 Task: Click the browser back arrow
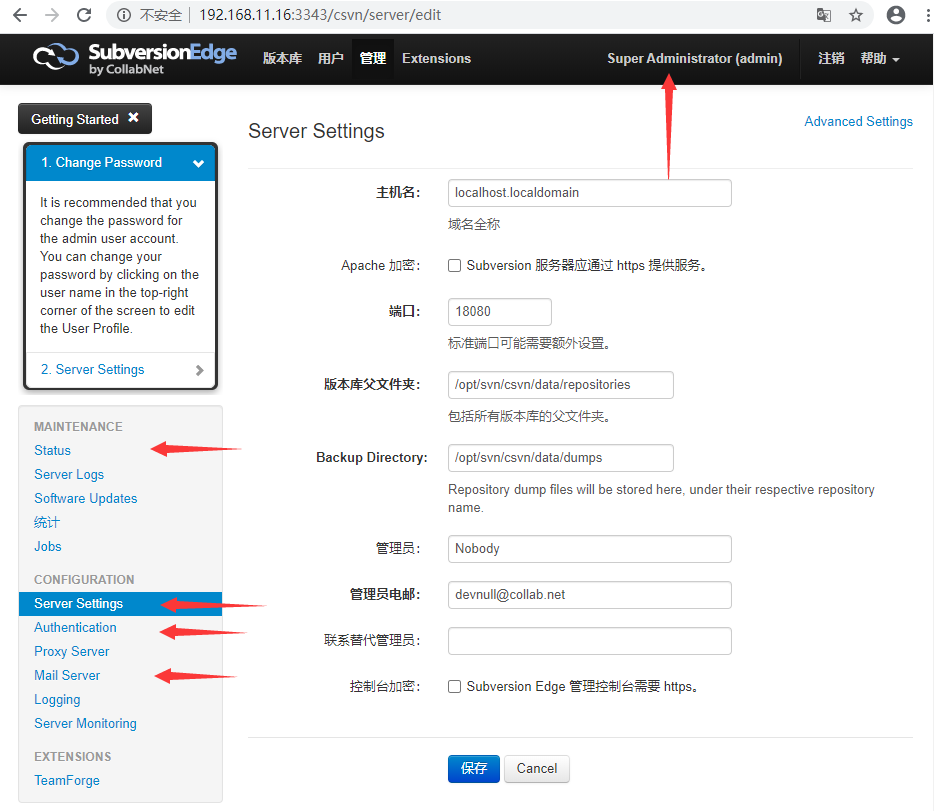[20, 15]
